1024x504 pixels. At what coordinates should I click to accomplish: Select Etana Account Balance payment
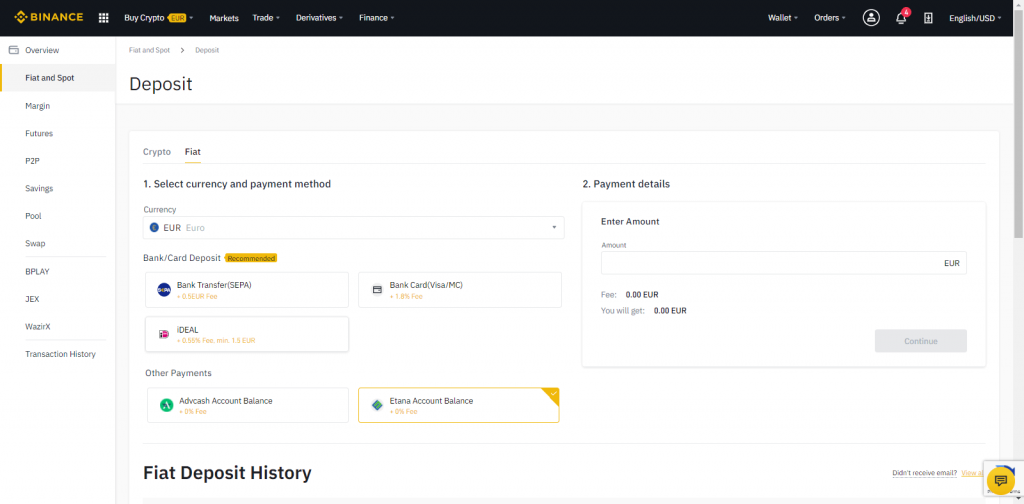point(458,405)
